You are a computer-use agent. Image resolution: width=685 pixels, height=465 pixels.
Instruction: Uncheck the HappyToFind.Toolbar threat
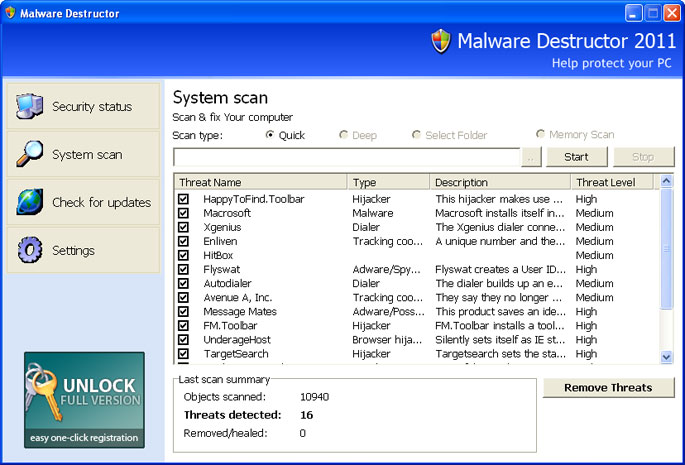pyautogui.click(x=183, y=199)
